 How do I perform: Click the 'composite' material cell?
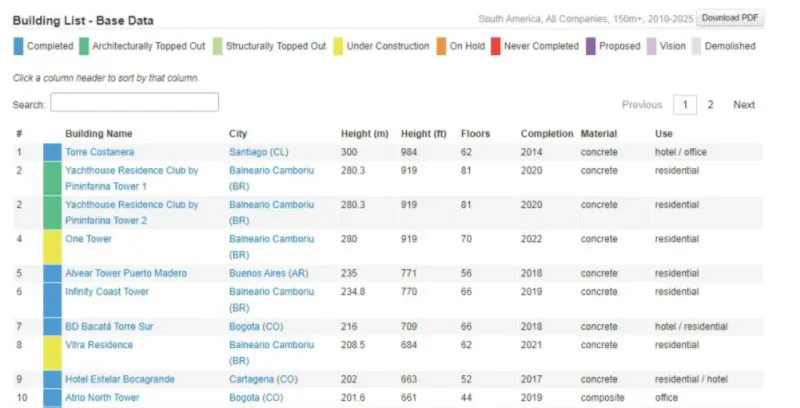tap(602, 397)
